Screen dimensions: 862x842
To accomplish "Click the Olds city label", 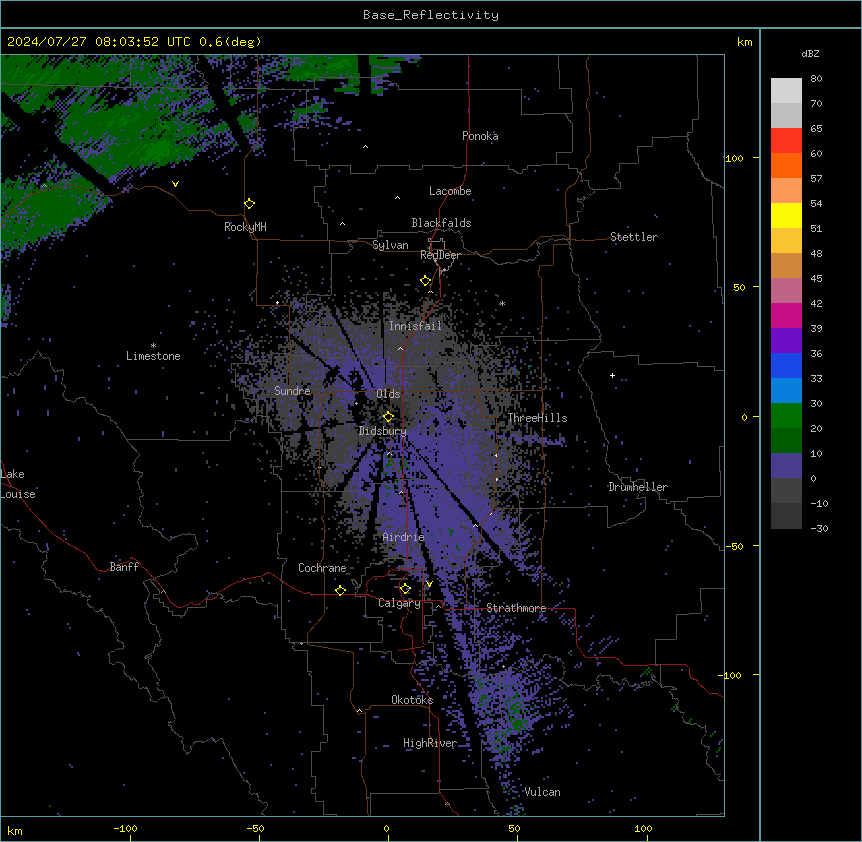I will pos(388,394).
